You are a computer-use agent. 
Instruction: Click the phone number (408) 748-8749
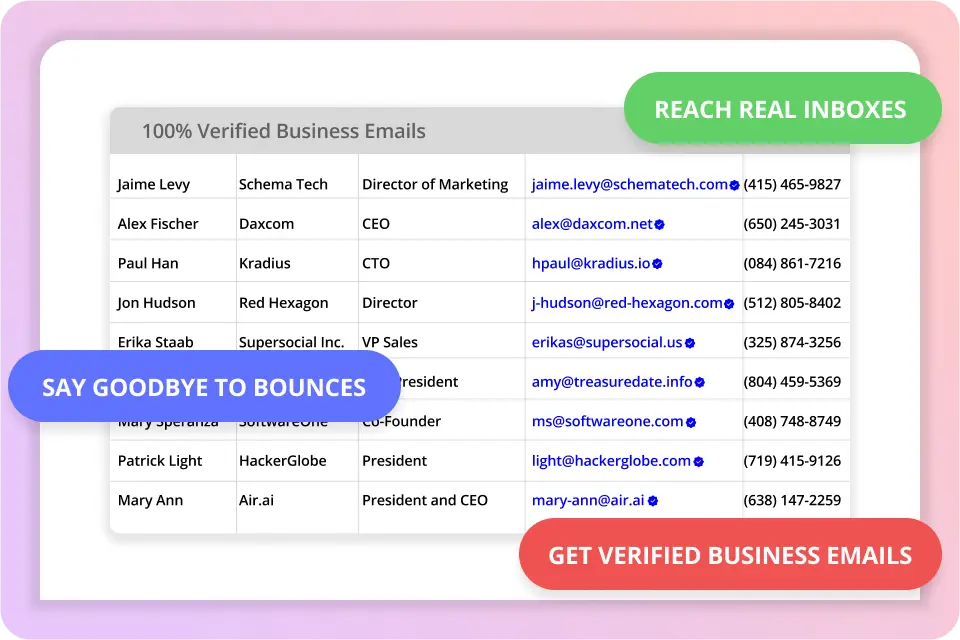[x=792, y=421]
